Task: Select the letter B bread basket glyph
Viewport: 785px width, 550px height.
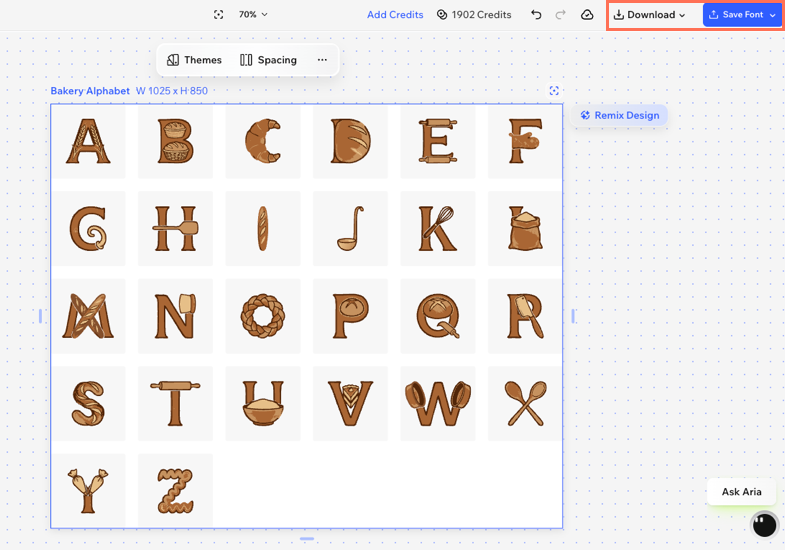Action: click(175, 141)
